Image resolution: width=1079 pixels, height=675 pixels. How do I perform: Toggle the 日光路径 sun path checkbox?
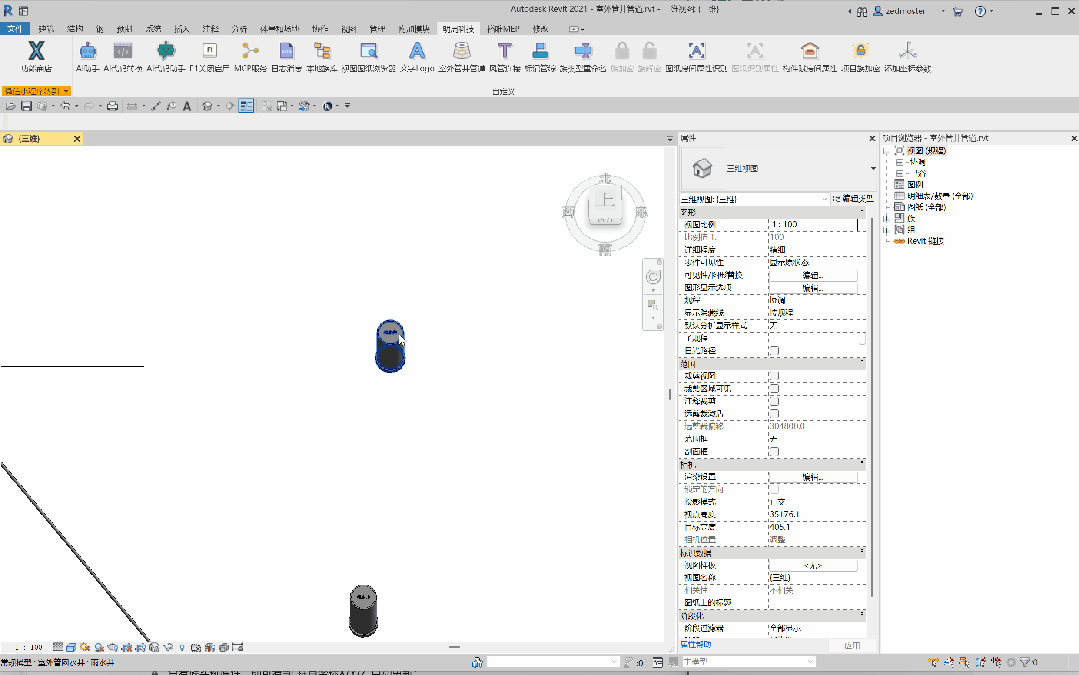(x=774, y=351)
